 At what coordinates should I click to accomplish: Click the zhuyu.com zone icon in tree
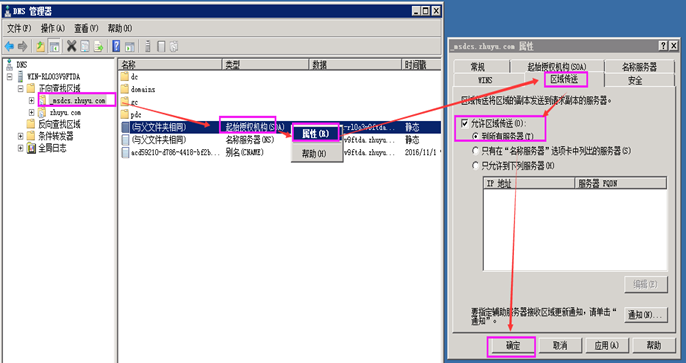[x=42, y=112]
